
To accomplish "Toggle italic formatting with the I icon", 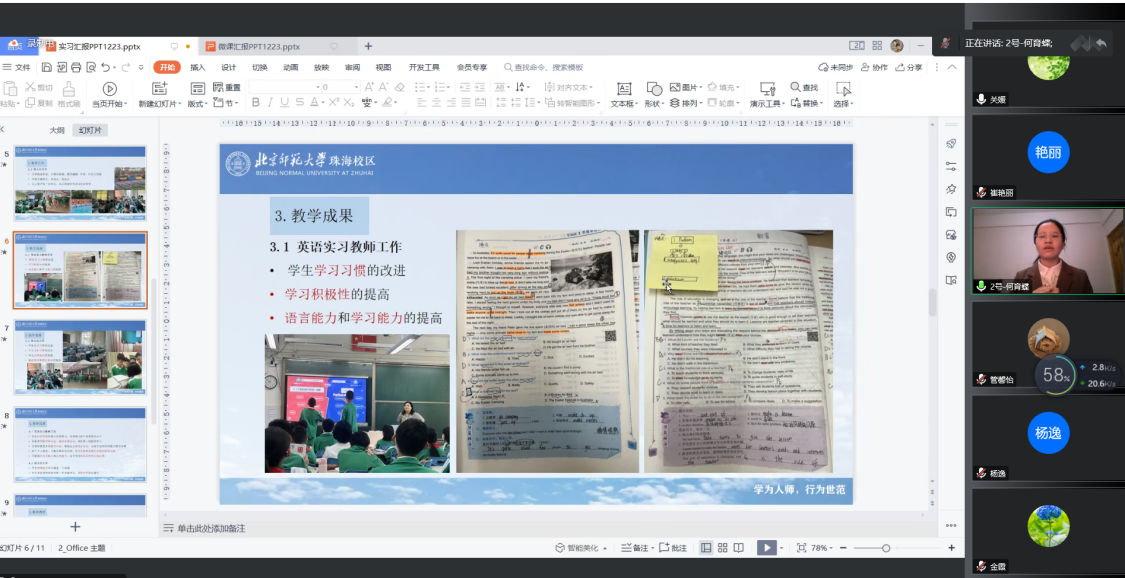I will point(268,101).
